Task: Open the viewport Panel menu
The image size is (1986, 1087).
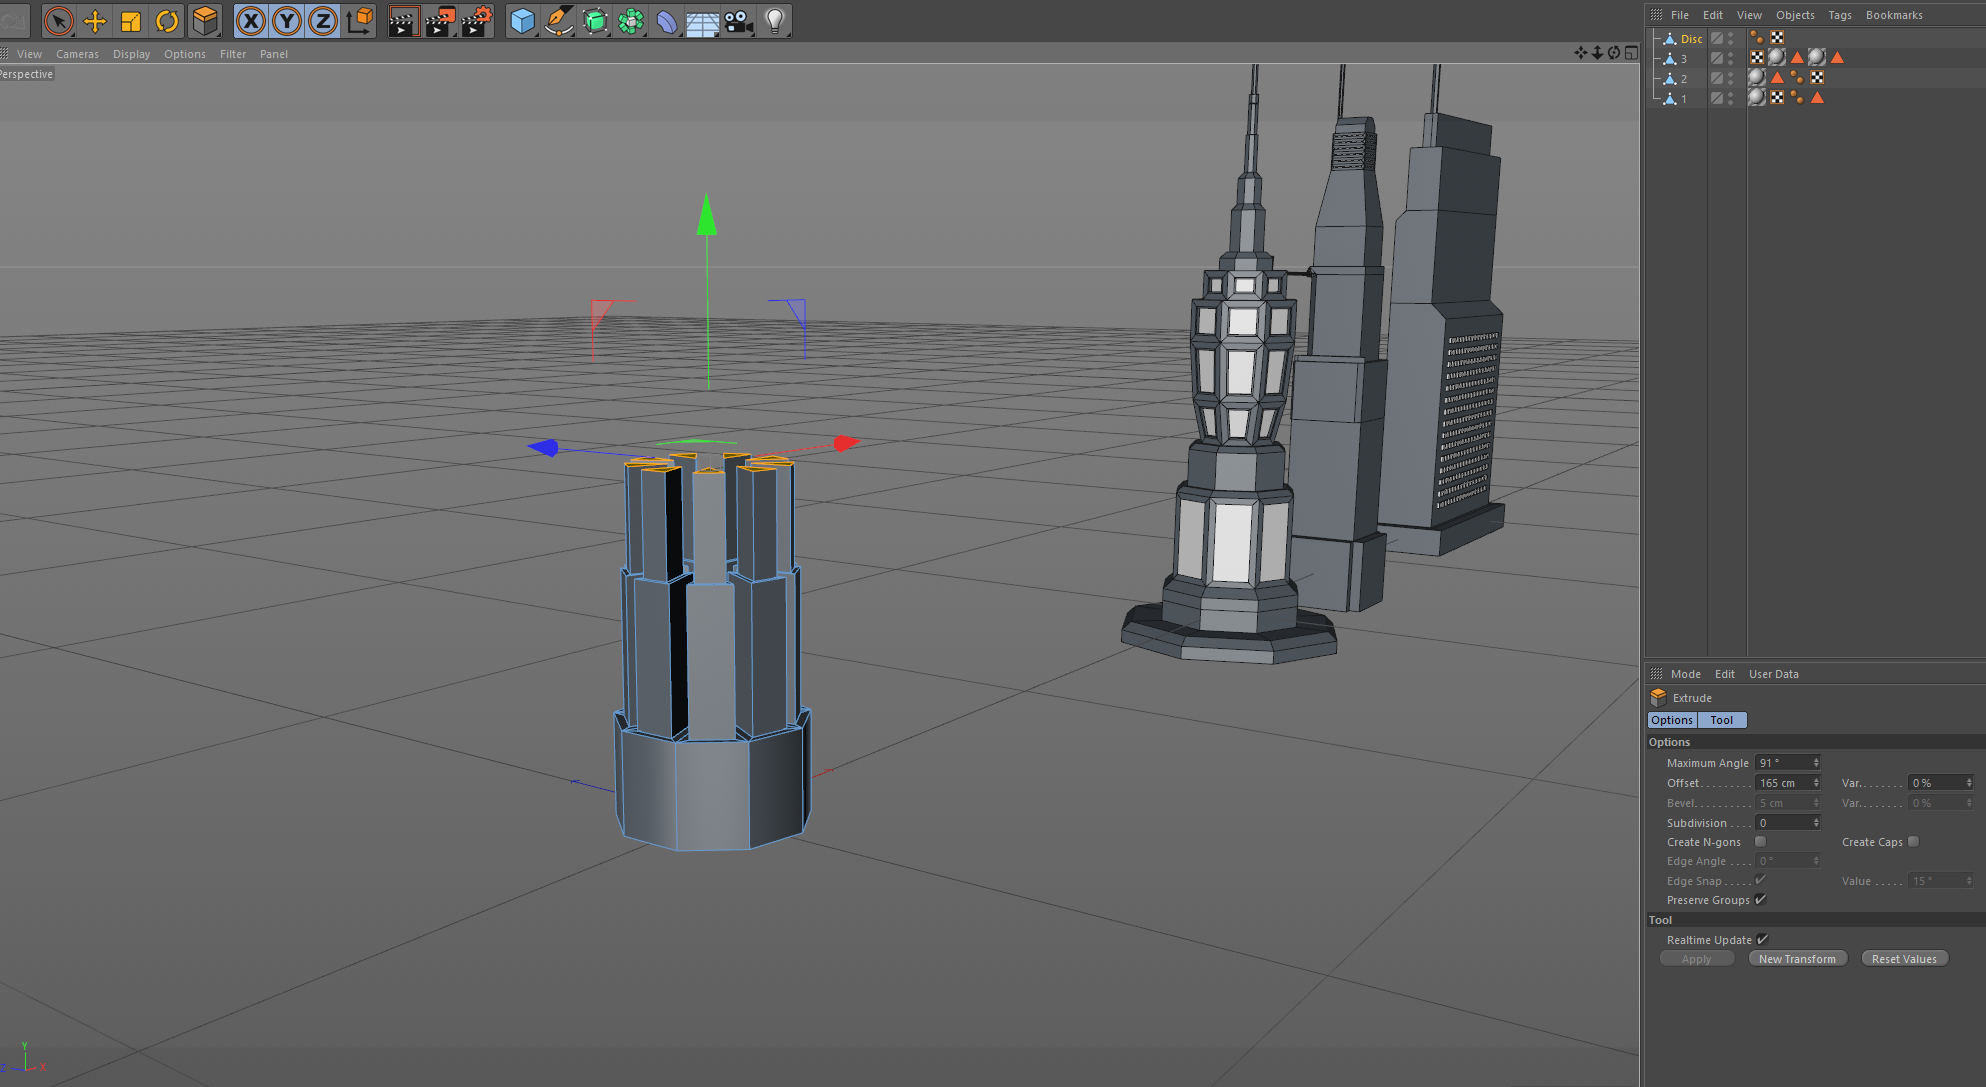Action: (x=274, y=54)
